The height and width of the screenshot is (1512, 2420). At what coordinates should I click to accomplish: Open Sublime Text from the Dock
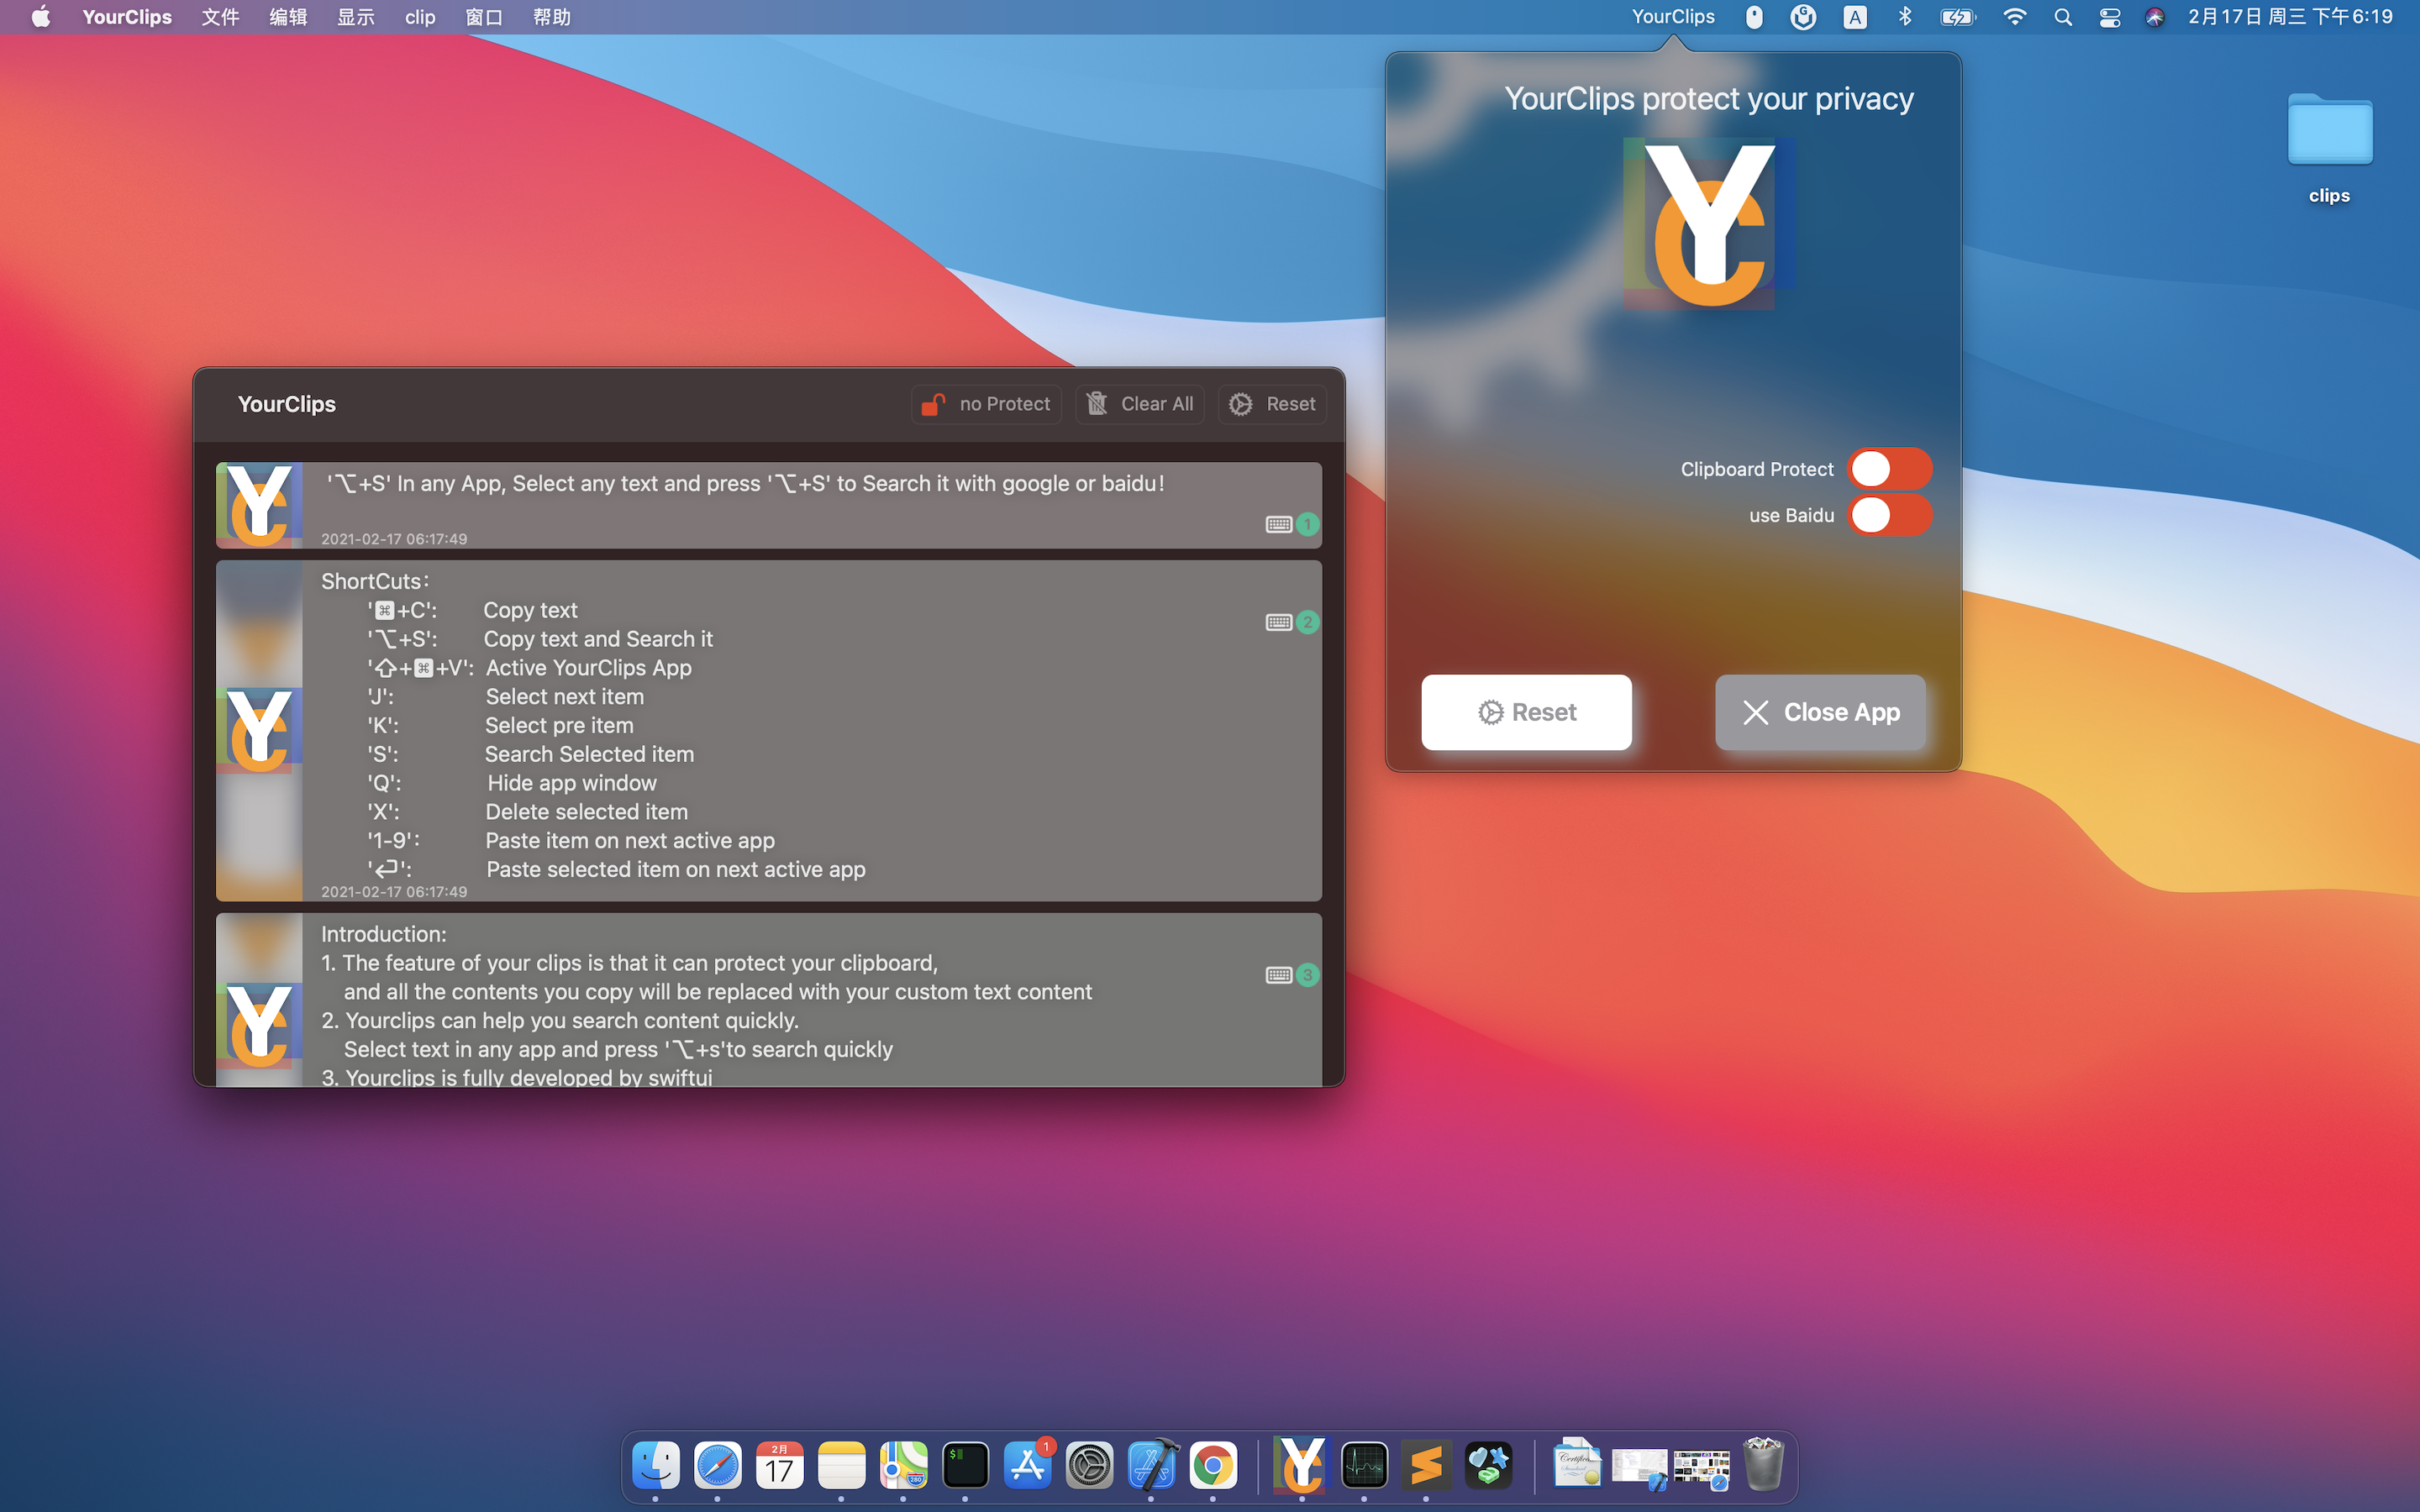[x=1426, y=1466]
